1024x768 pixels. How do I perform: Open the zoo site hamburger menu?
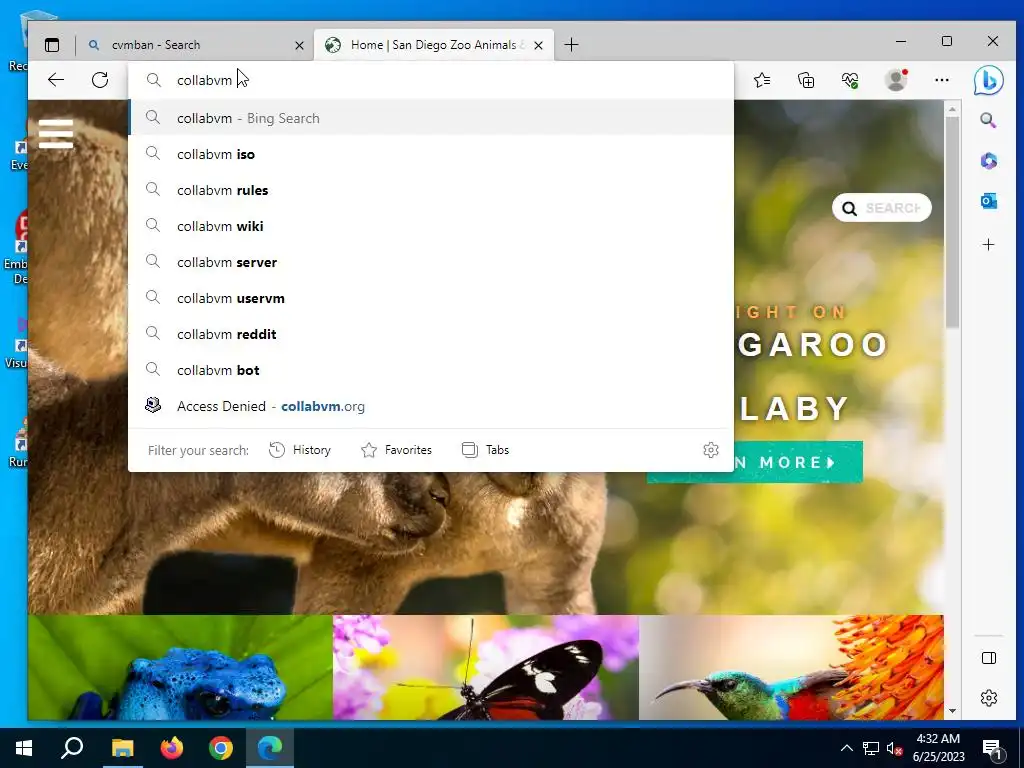(x=56, y=133)
